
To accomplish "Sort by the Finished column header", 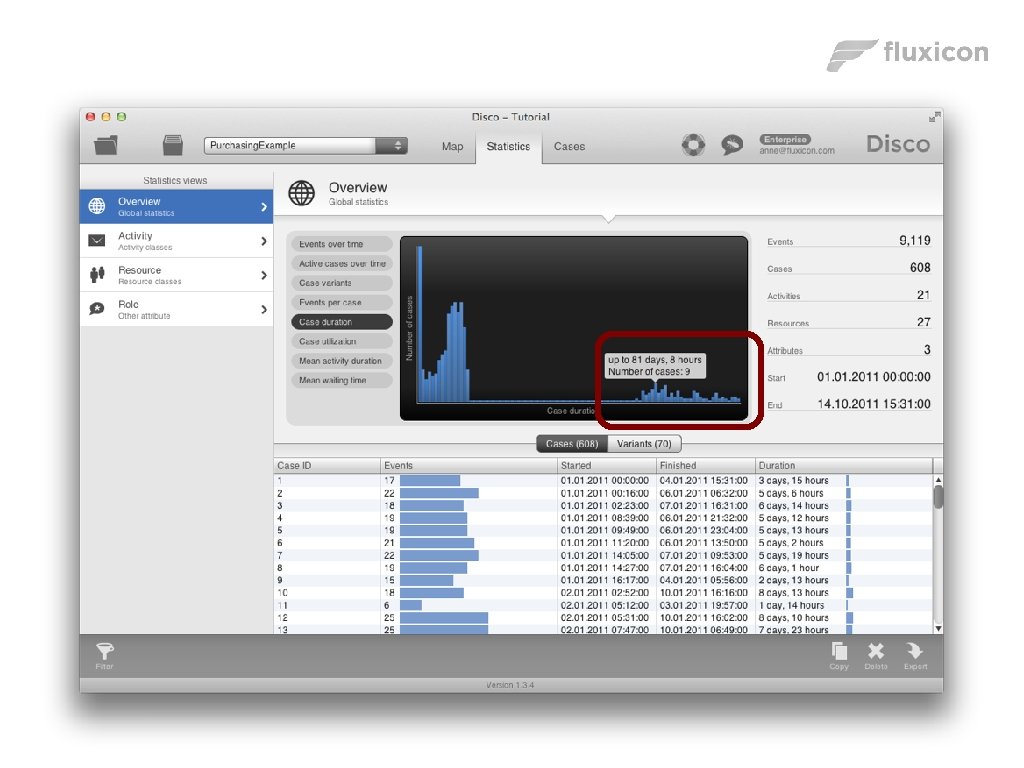I will (x=706, y=466).
